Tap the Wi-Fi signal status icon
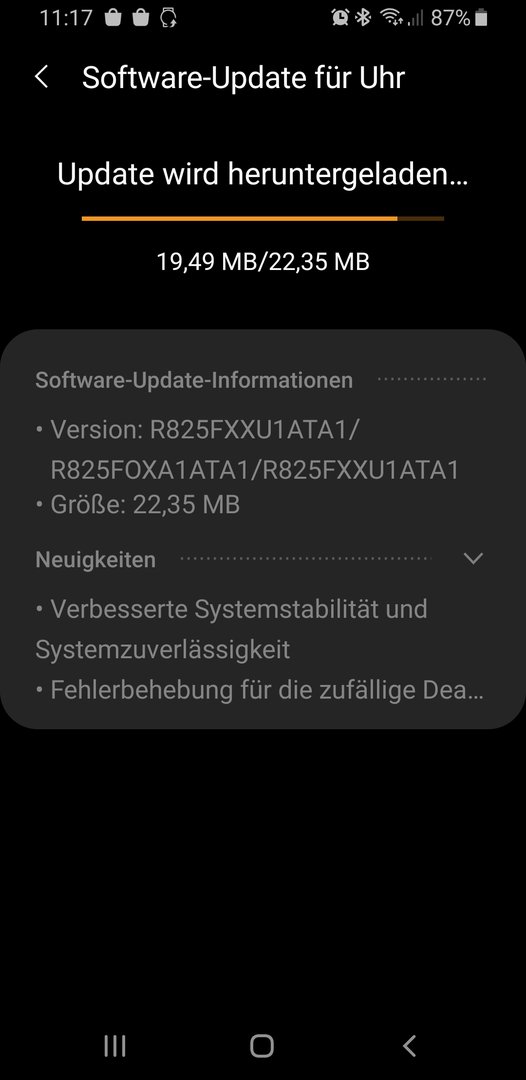 point(392,18)
